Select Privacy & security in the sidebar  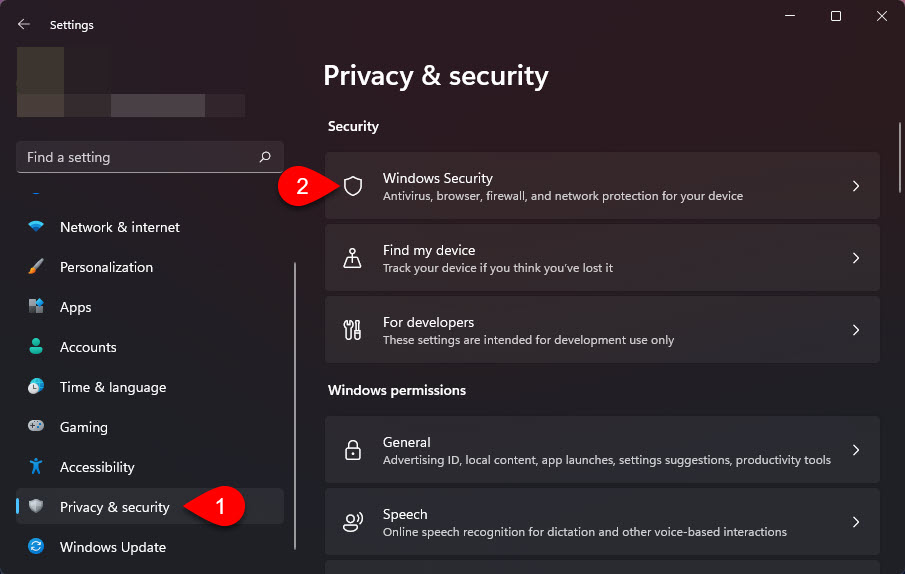click(x=150, y=507)
